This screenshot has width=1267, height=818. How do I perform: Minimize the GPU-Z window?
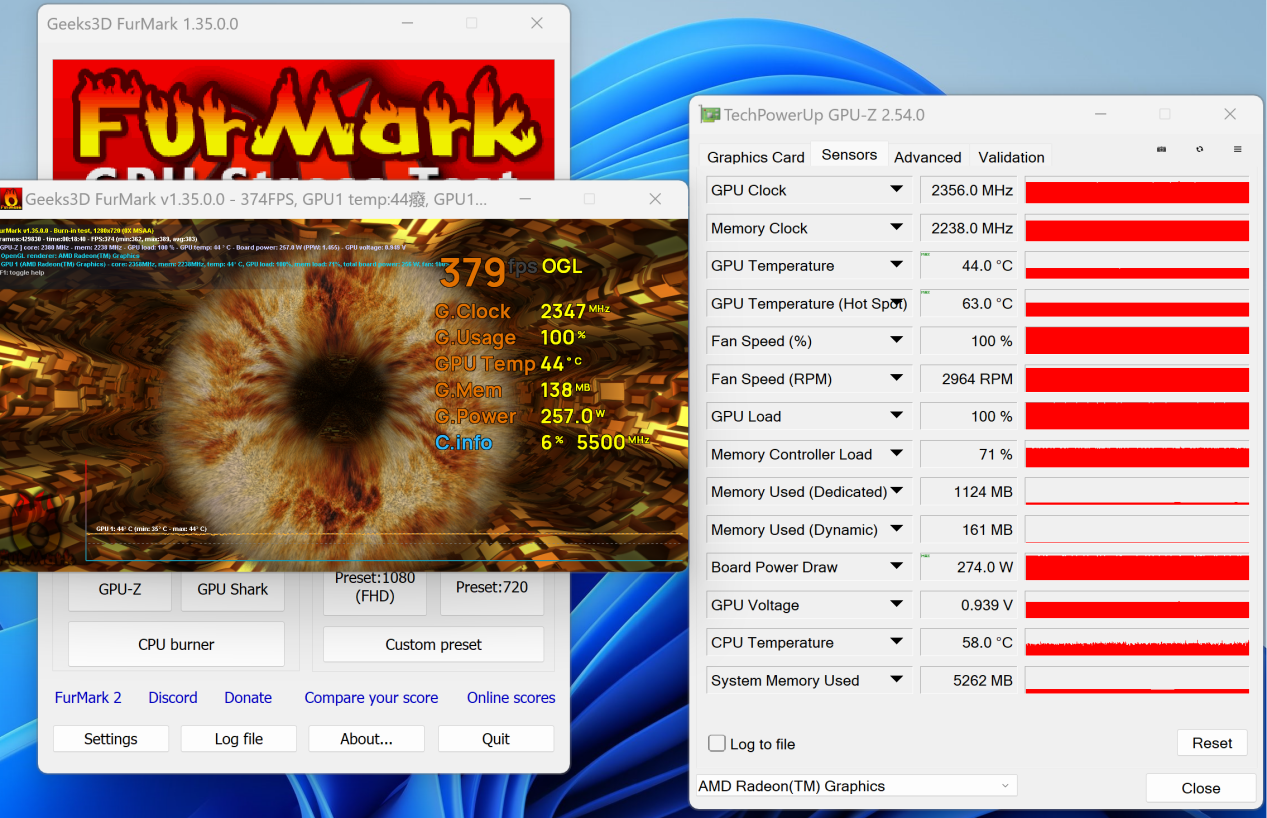pyautogui.click(x=1100, y=115)
